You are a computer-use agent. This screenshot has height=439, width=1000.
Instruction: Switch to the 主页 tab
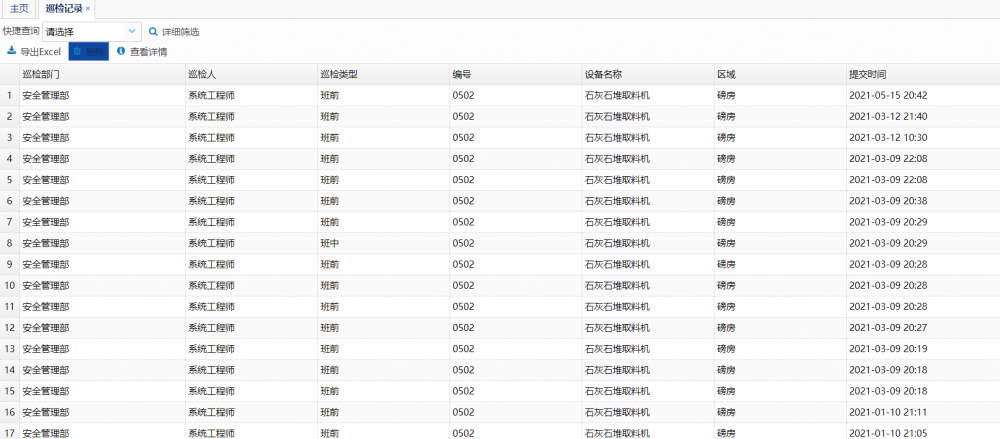pyautogui.click(x=20, y=8)
